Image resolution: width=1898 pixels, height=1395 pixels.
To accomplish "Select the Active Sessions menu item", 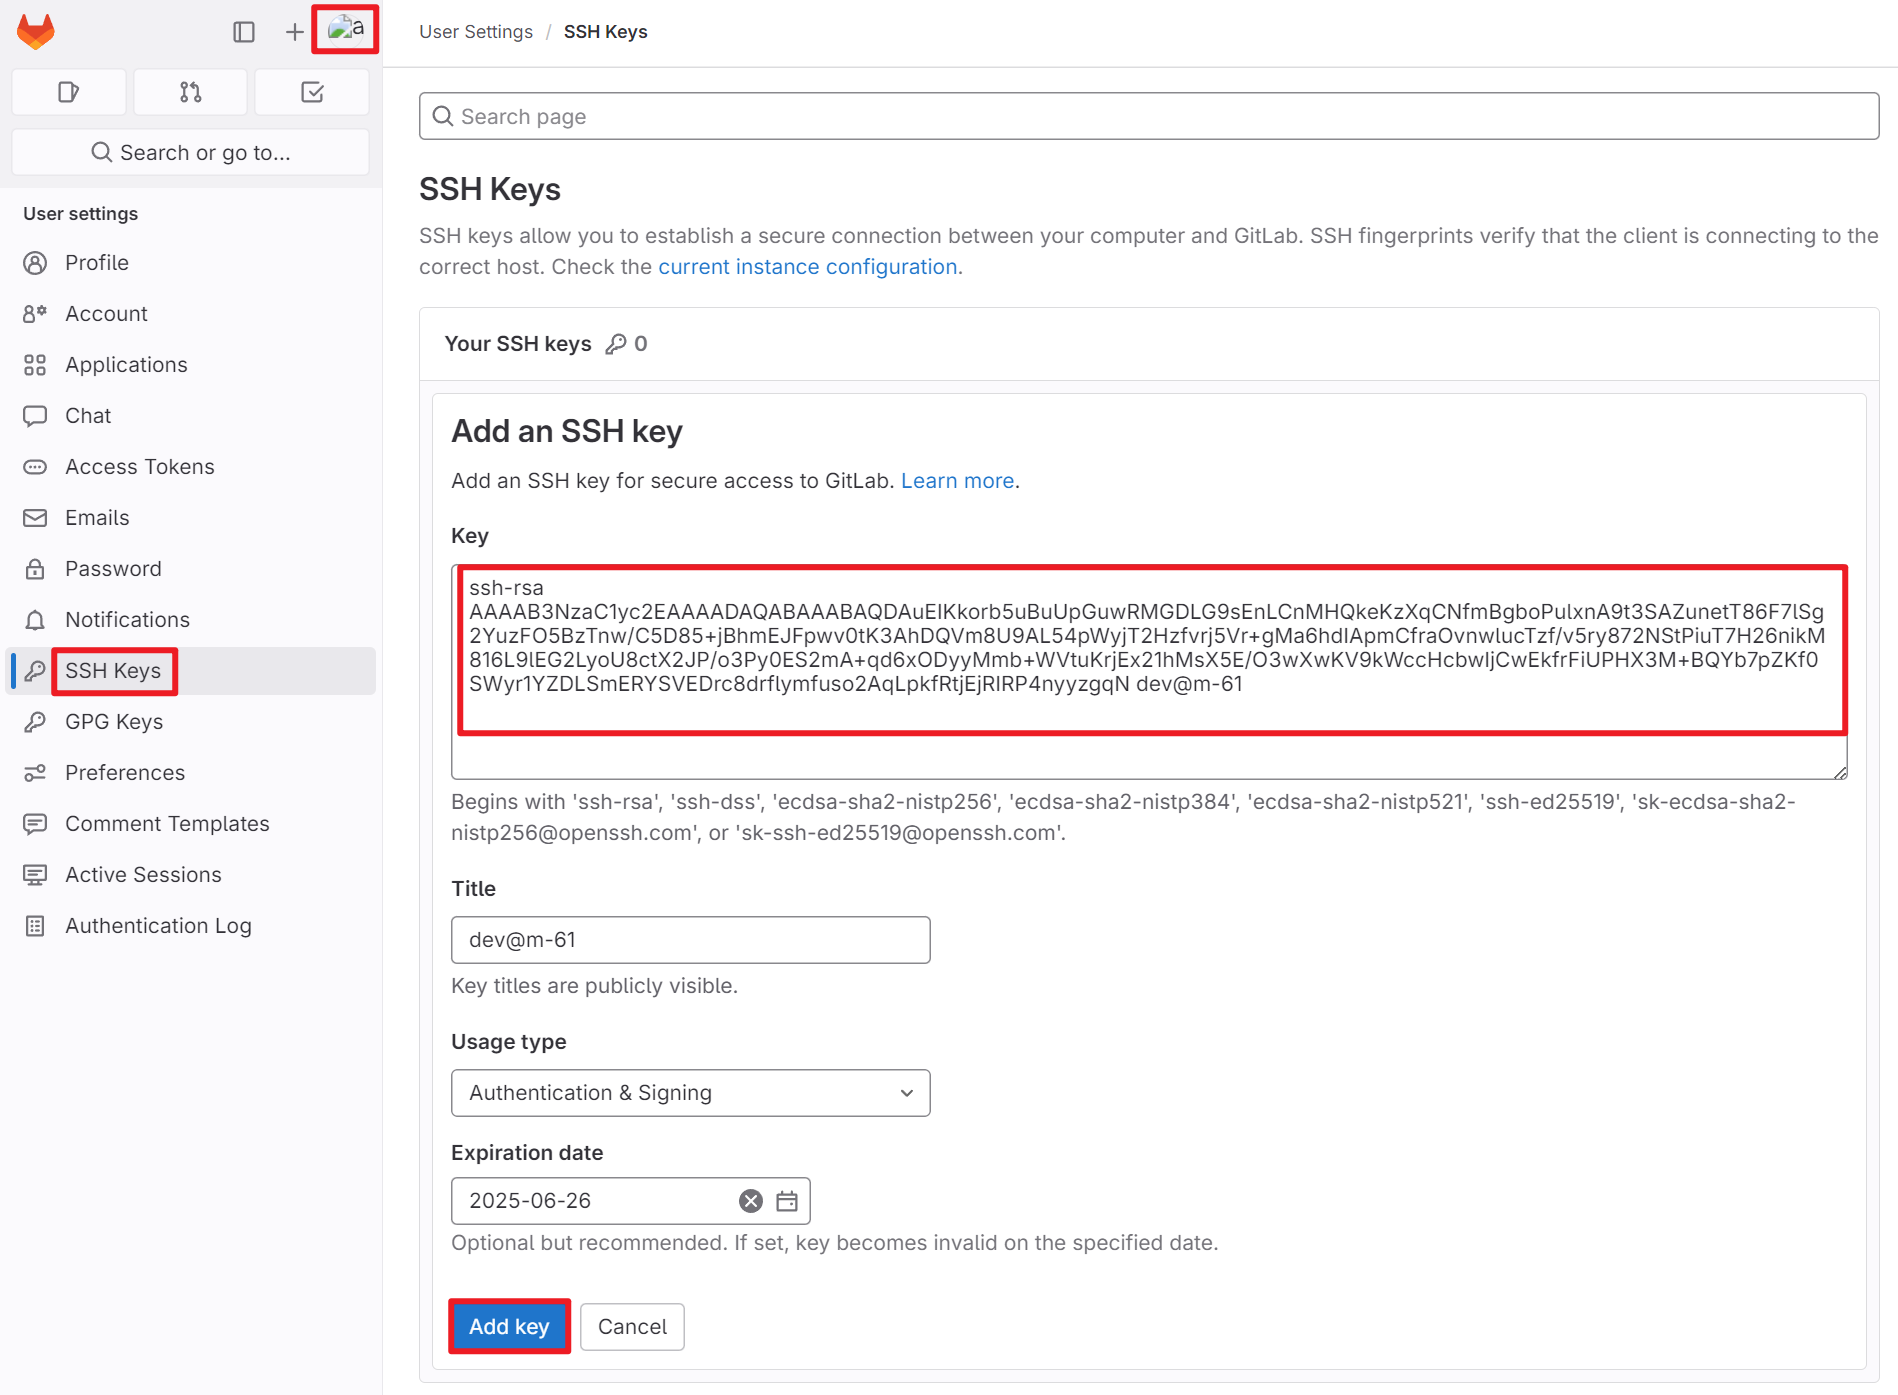I will [x=143, y=875].
